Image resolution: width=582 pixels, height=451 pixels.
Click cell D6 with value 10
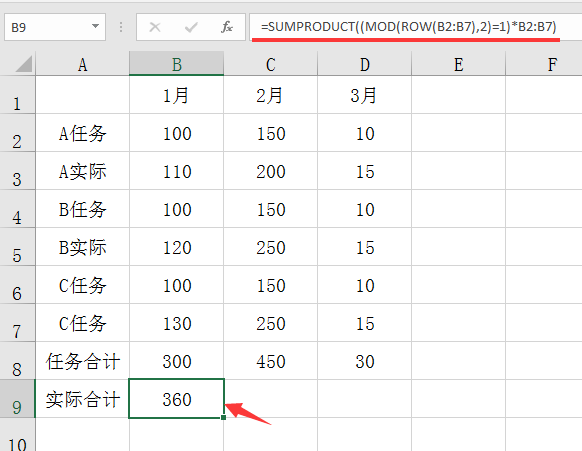(364, 285)
